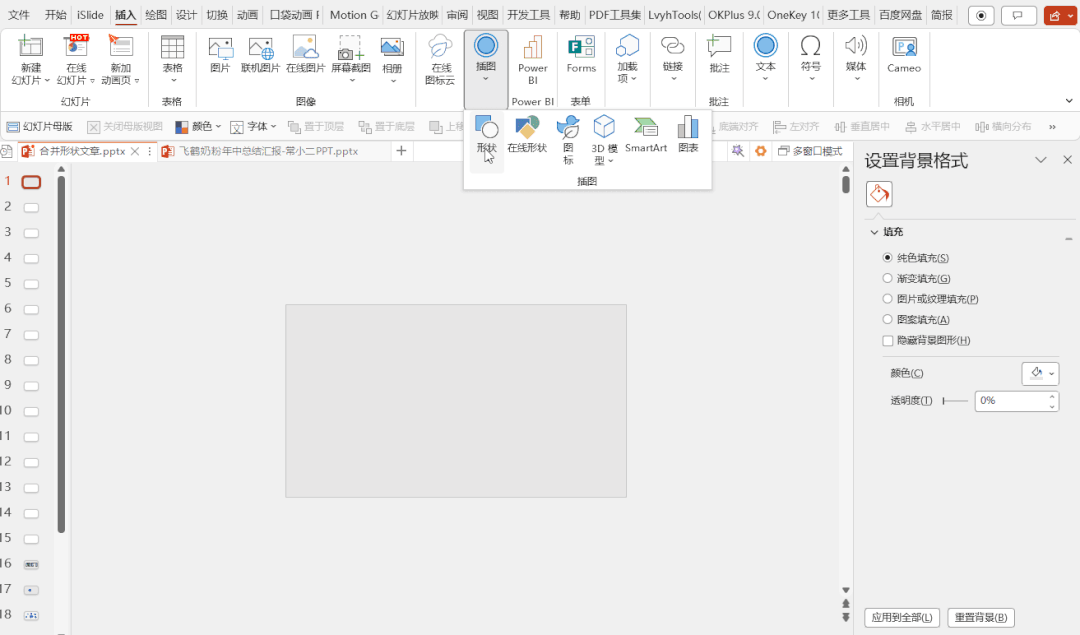Click Reset Background (重置背景)
1080x635 pixels.
tap(981, 617)
